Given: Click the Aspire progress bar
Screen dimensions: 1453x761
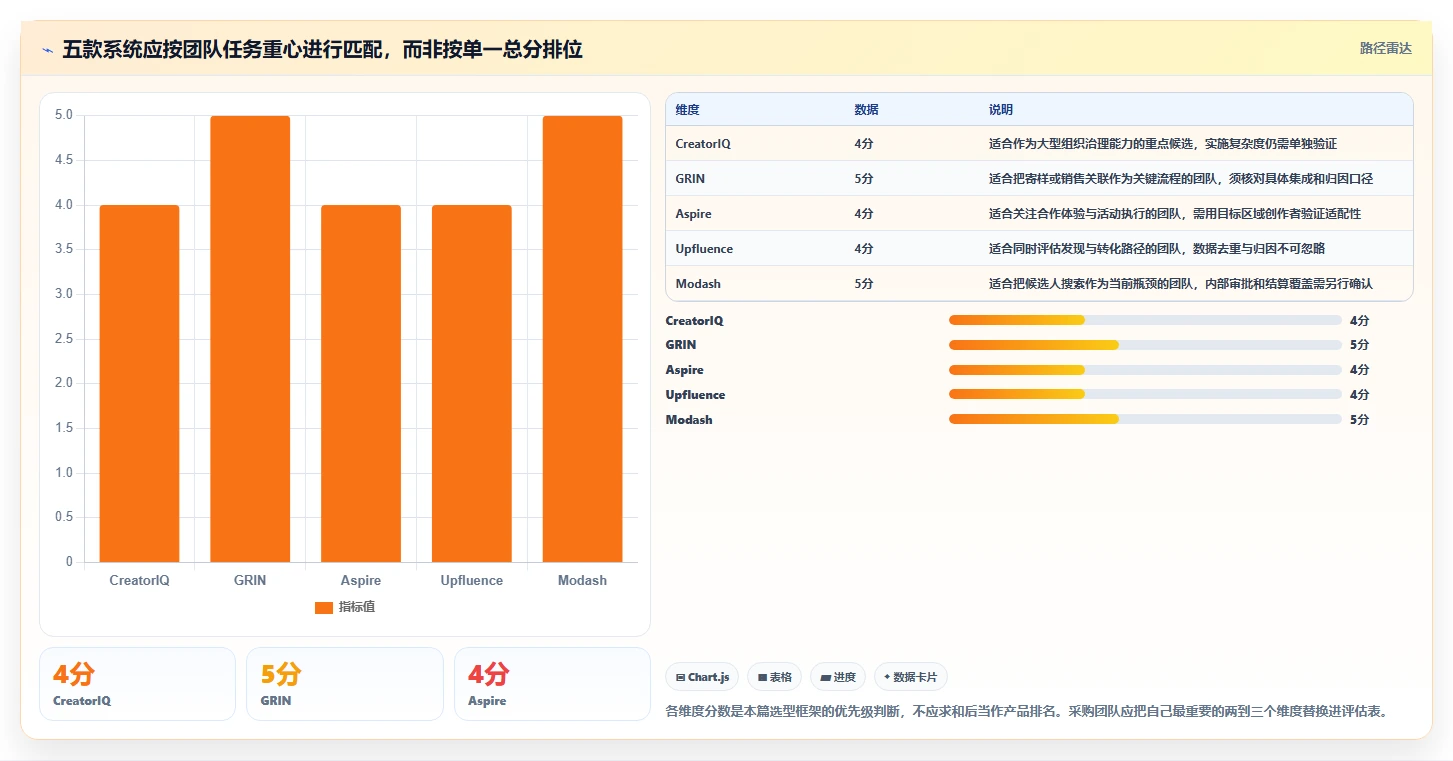Looking at the screenshot, I should (x=1145, y=370).
